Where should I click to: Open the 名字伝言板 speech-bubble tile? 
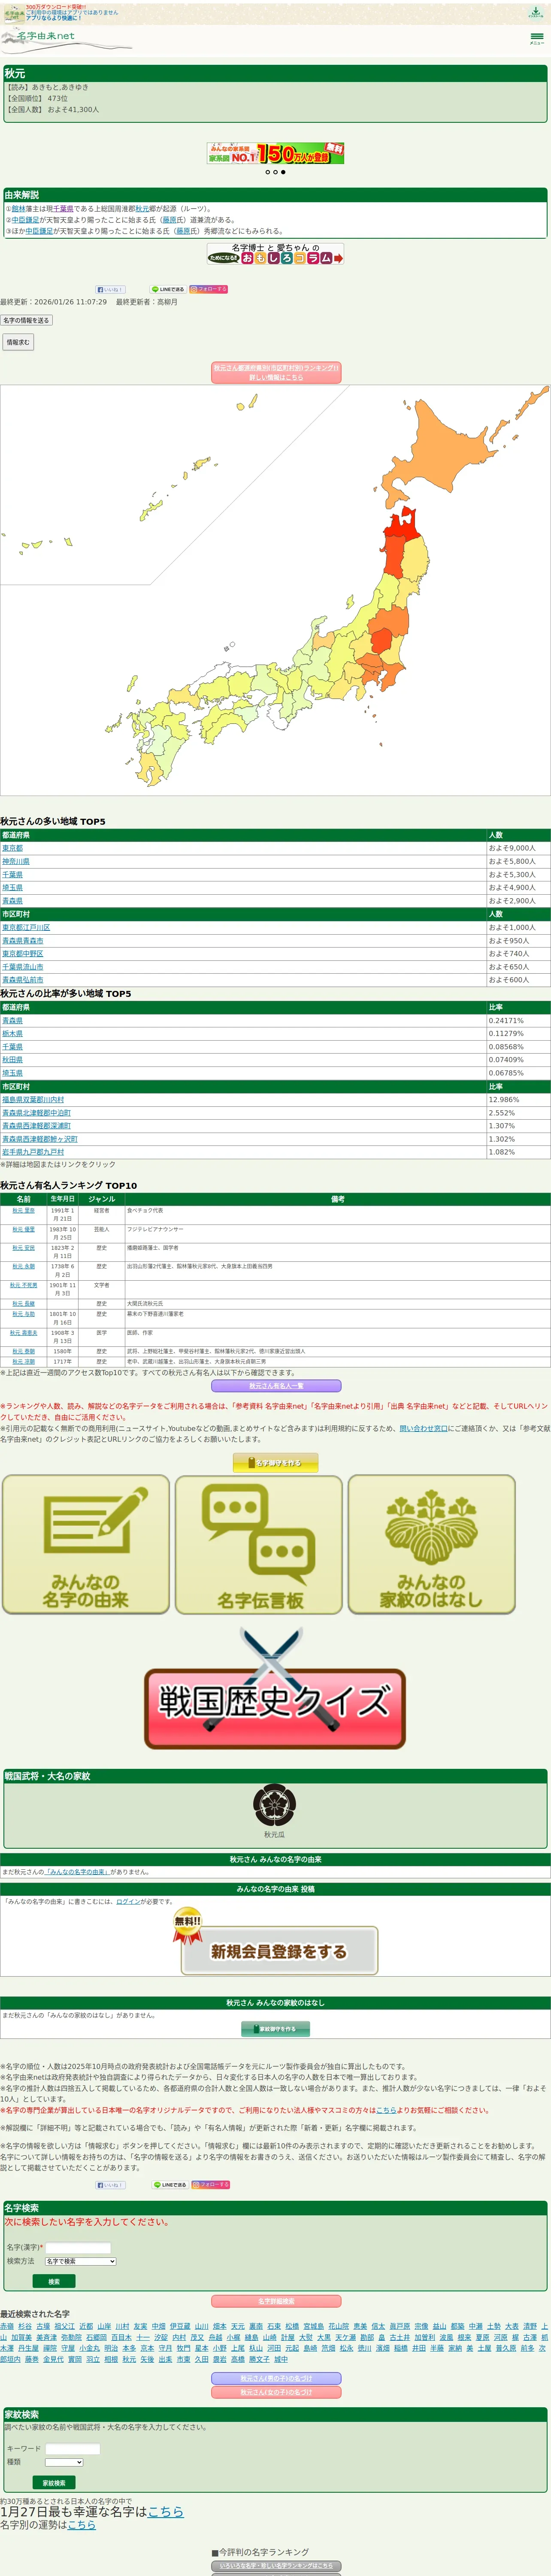[x=259, y=1545]
